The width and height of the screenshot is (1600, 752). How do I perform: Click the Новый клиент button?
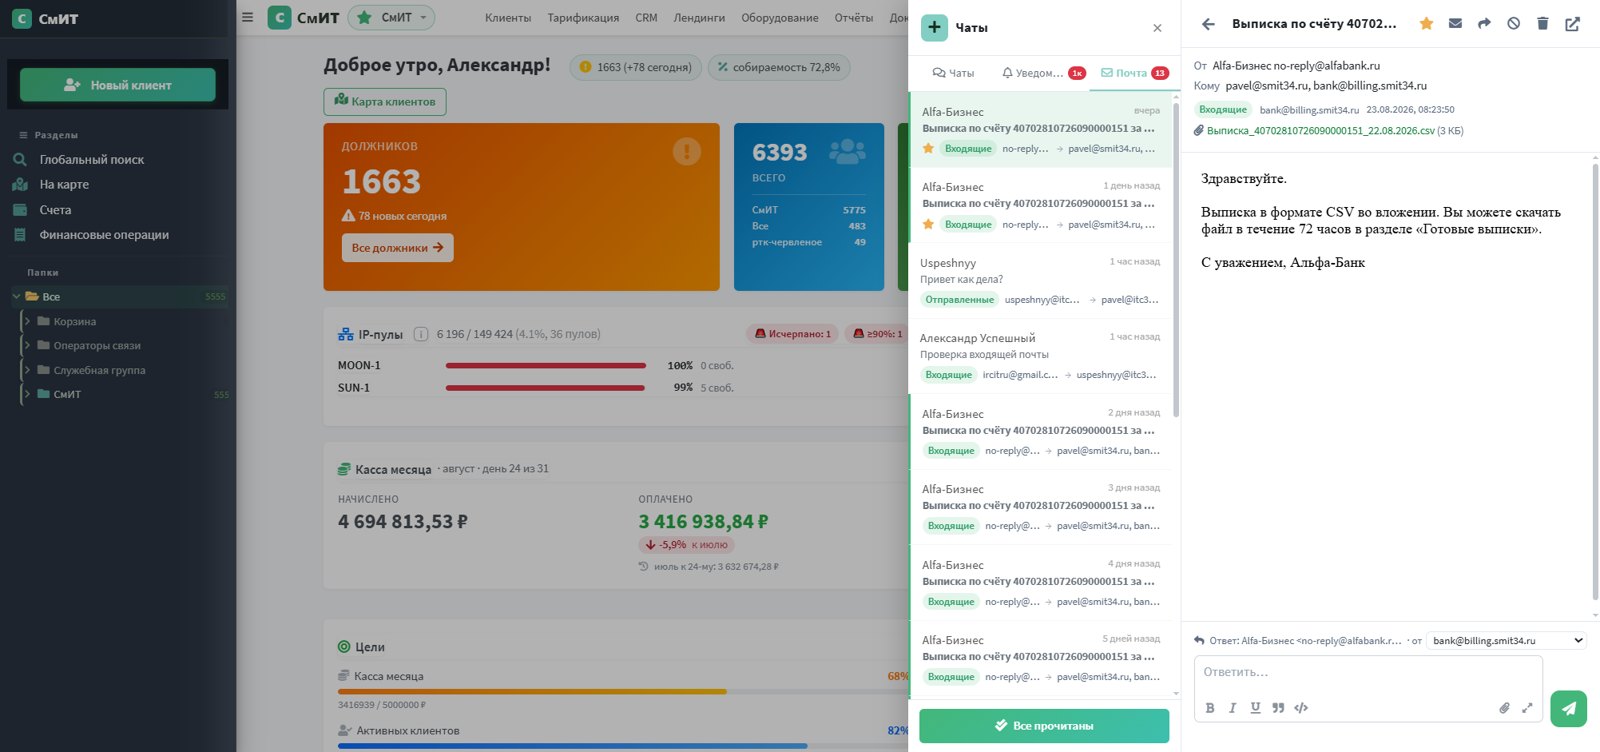[x=118, y=85]
